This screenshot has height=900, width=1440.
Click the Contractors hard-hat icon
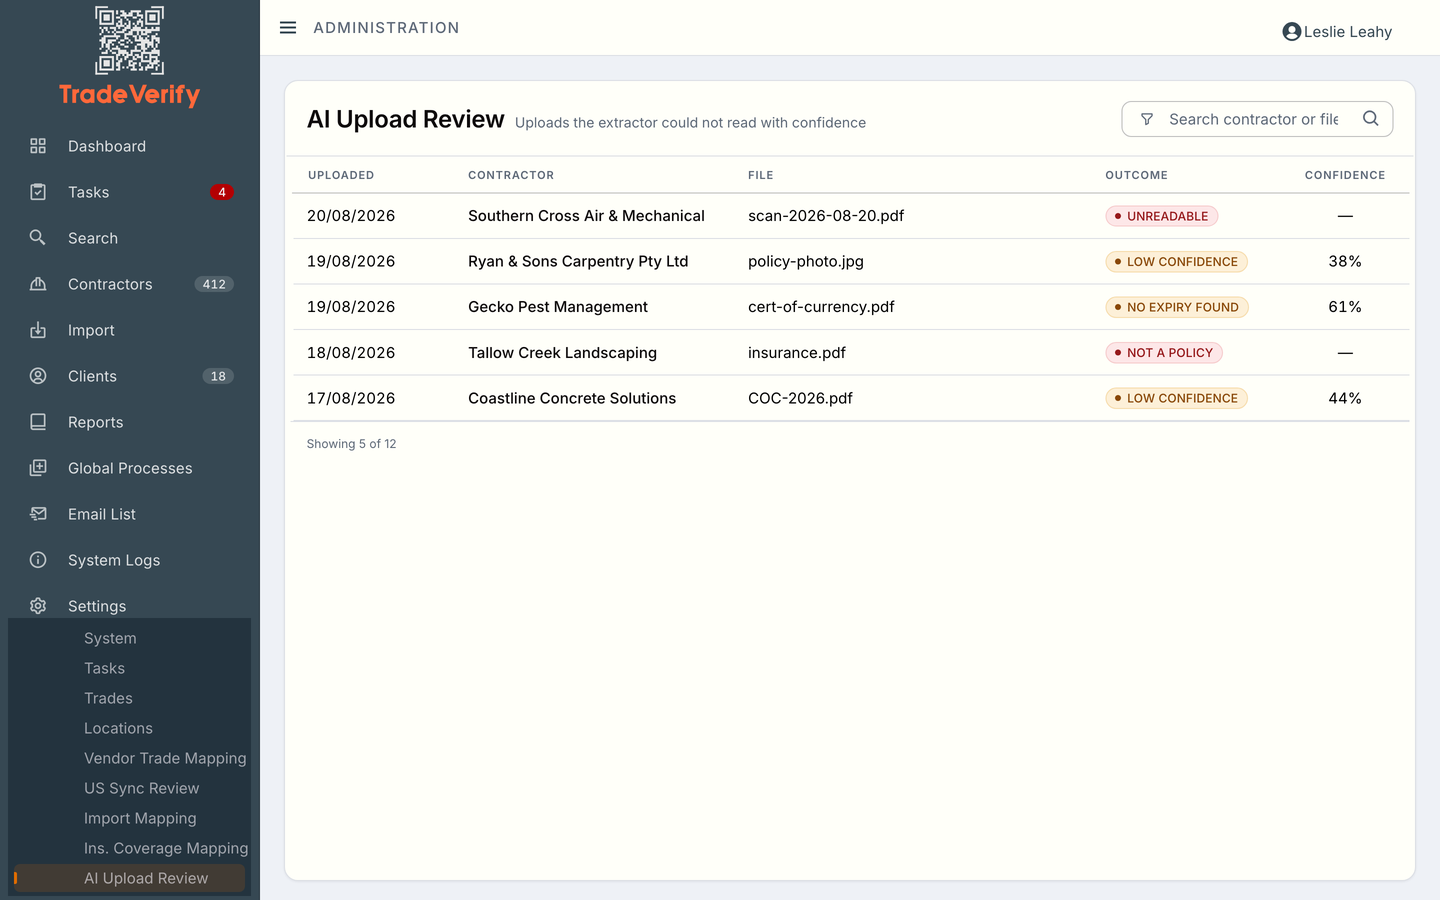click(x=38, y=284)
